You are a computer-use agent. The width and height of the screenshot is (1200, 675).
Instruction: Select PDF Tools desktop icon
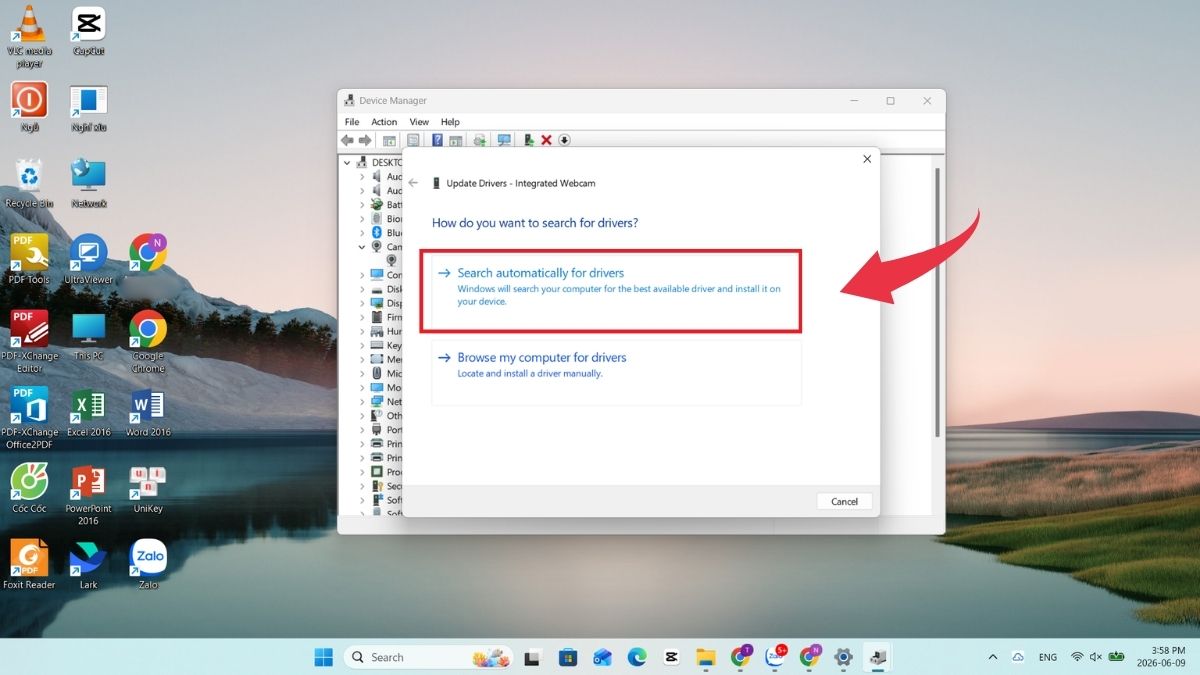(30, 260)
